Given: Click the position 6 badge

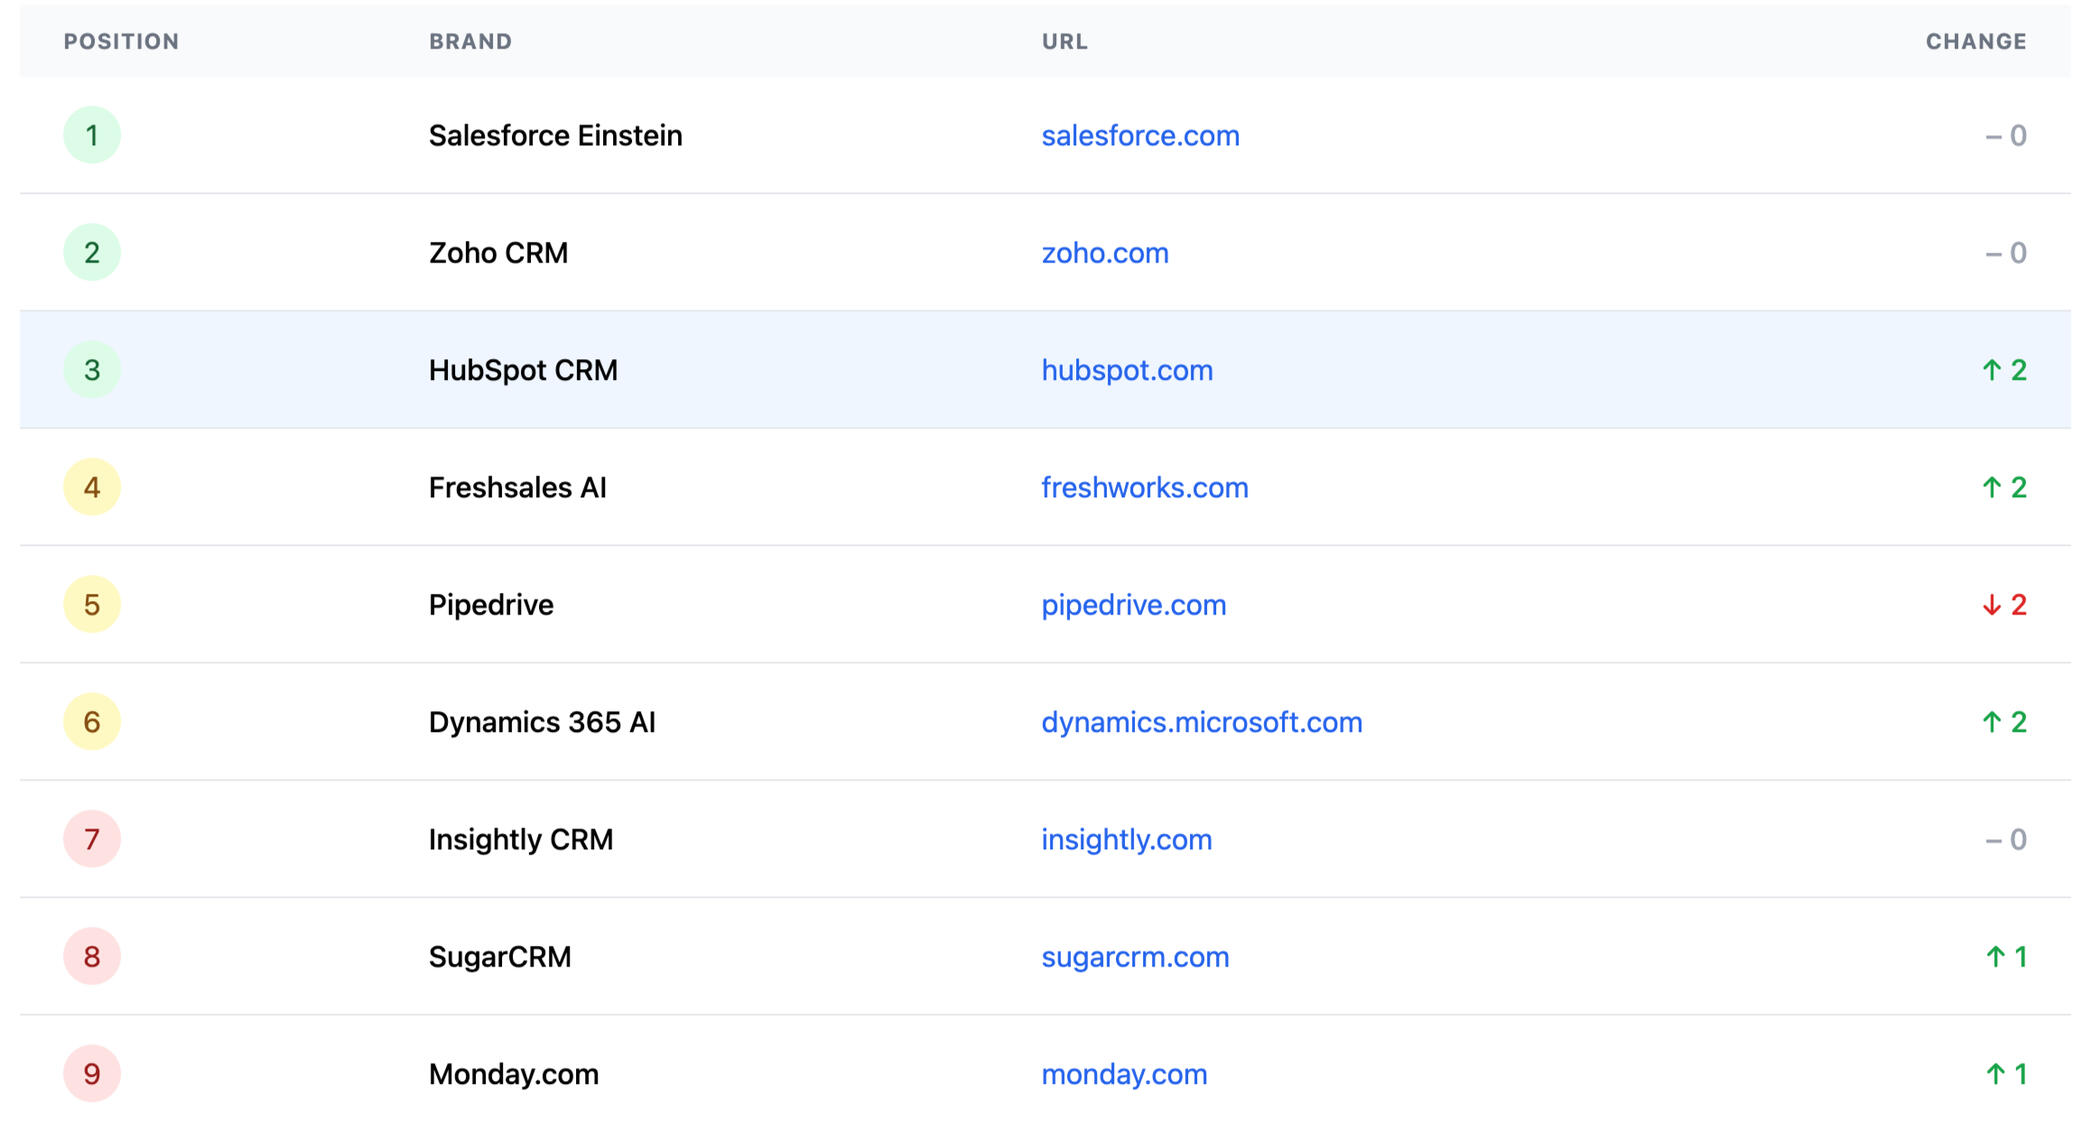Looking at the screenshot, I should coord(92,722).
